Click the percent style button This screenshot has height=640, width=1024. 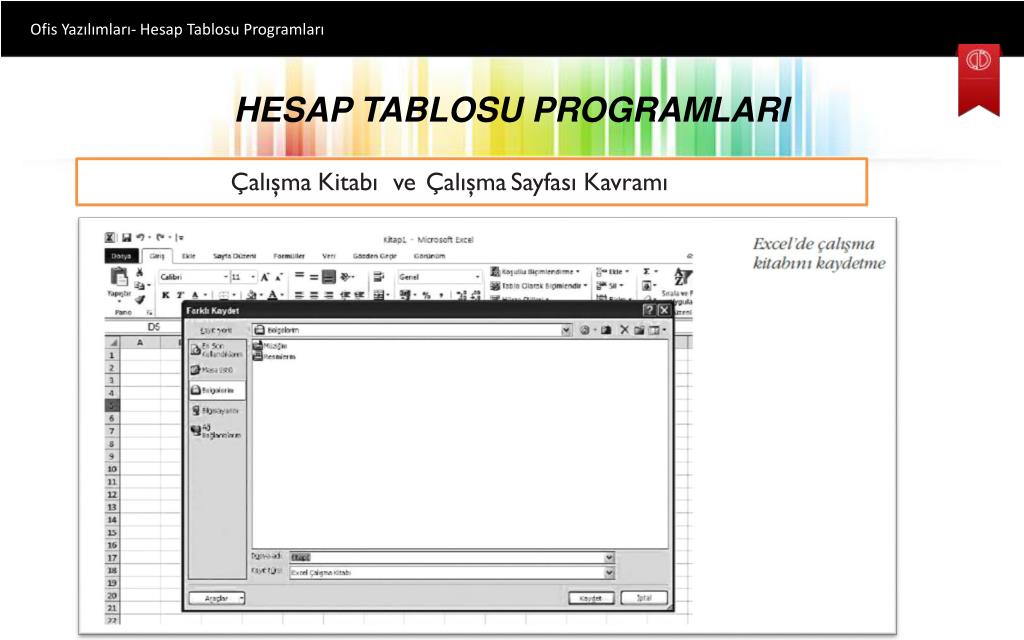pos(426,295)
